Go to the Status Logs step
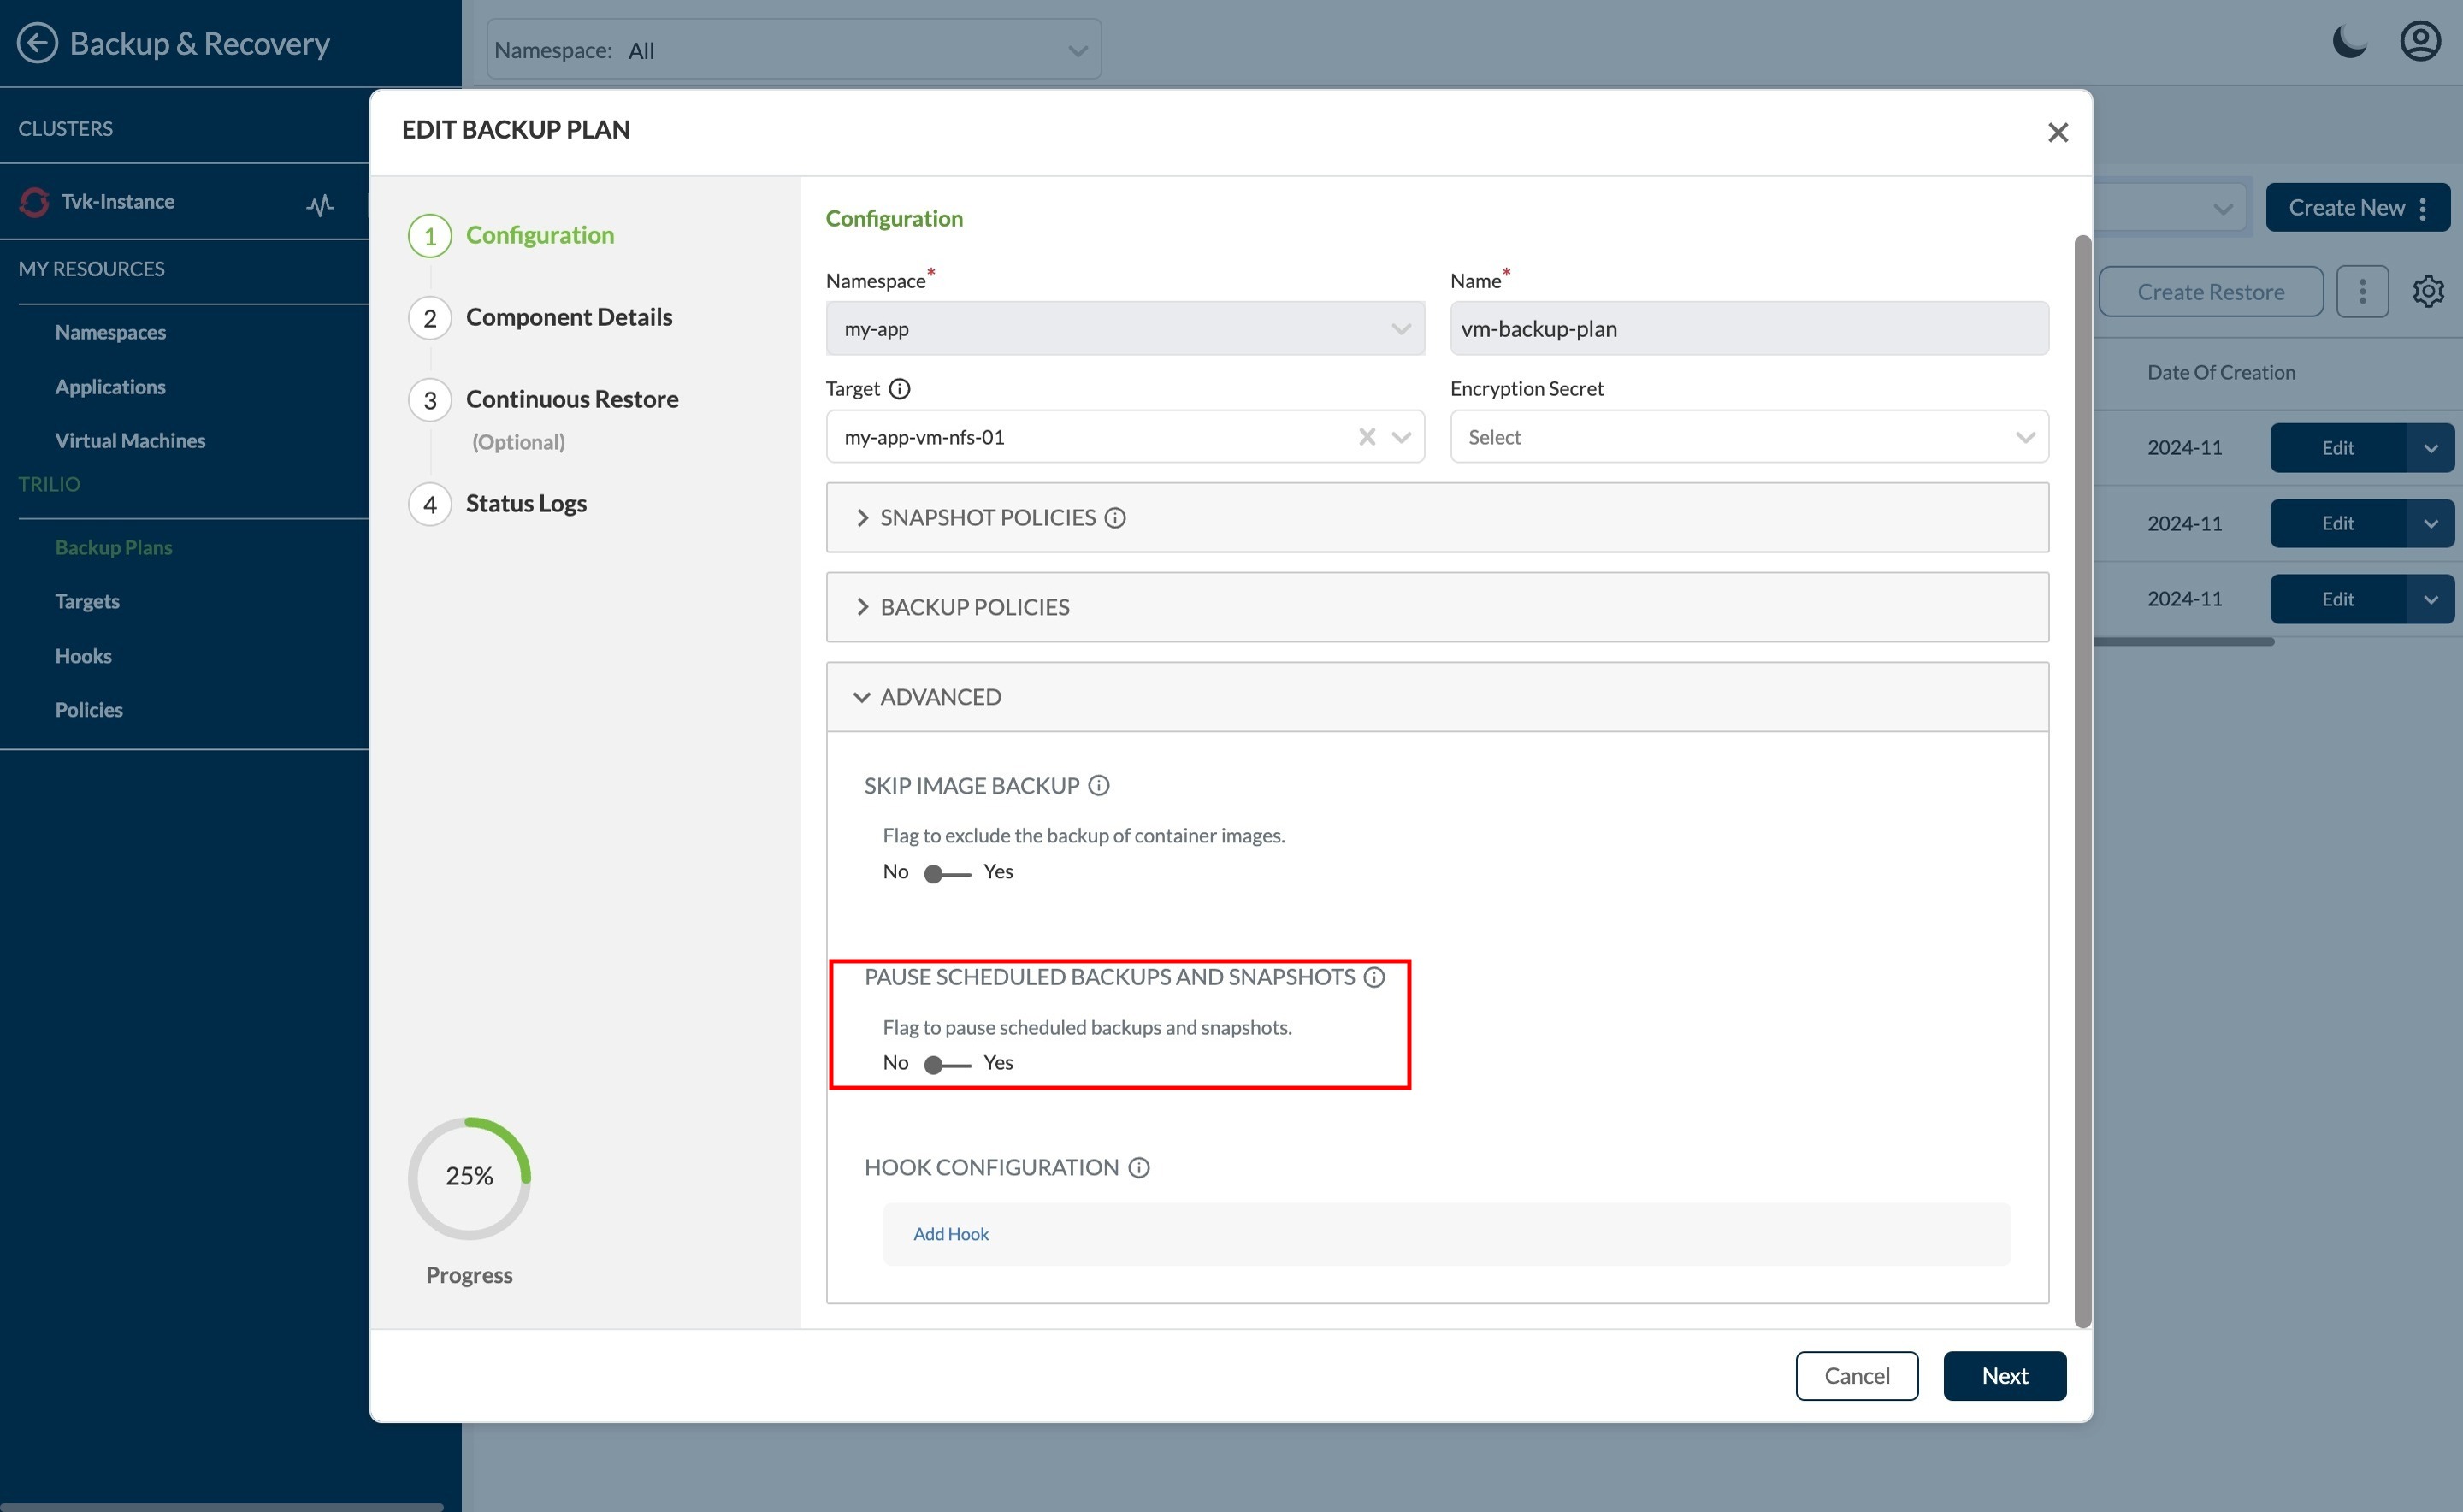Screen dimensions: 2463x1512 click(526, 503)
